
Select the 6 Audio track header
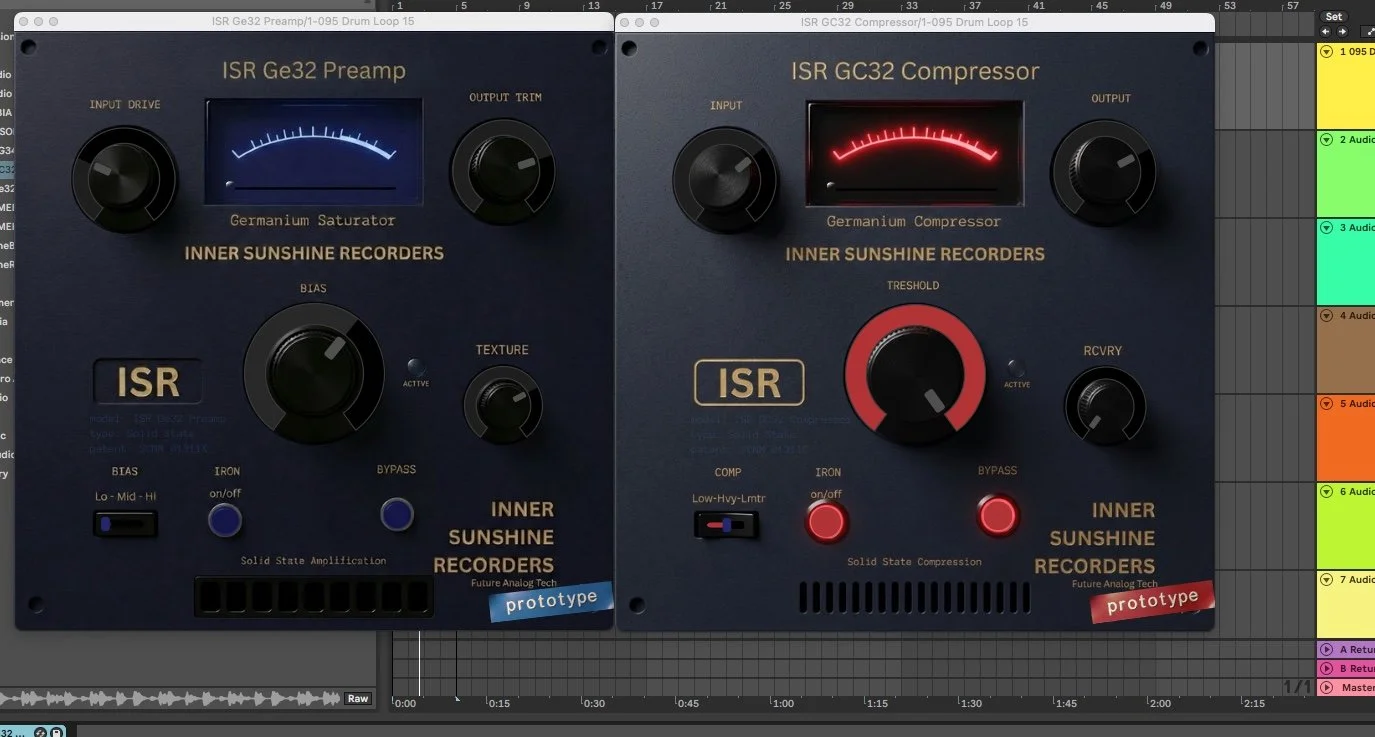coord(1346,525)
